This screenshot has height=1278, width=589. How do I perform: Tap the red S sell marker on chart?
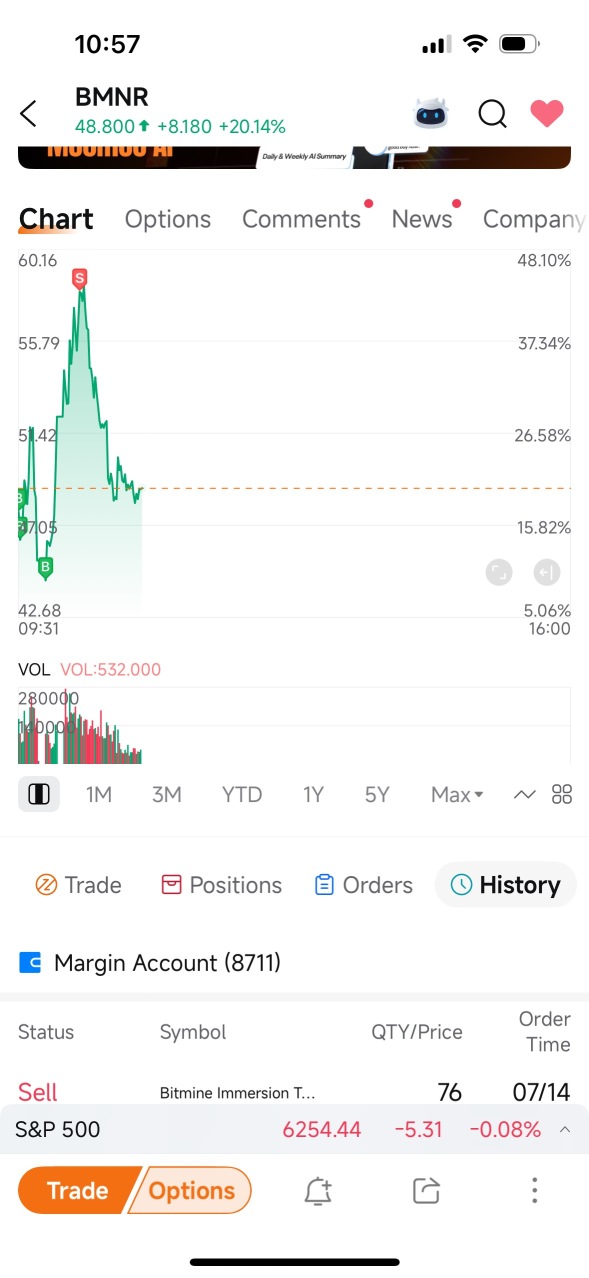[x=79, y=277]
